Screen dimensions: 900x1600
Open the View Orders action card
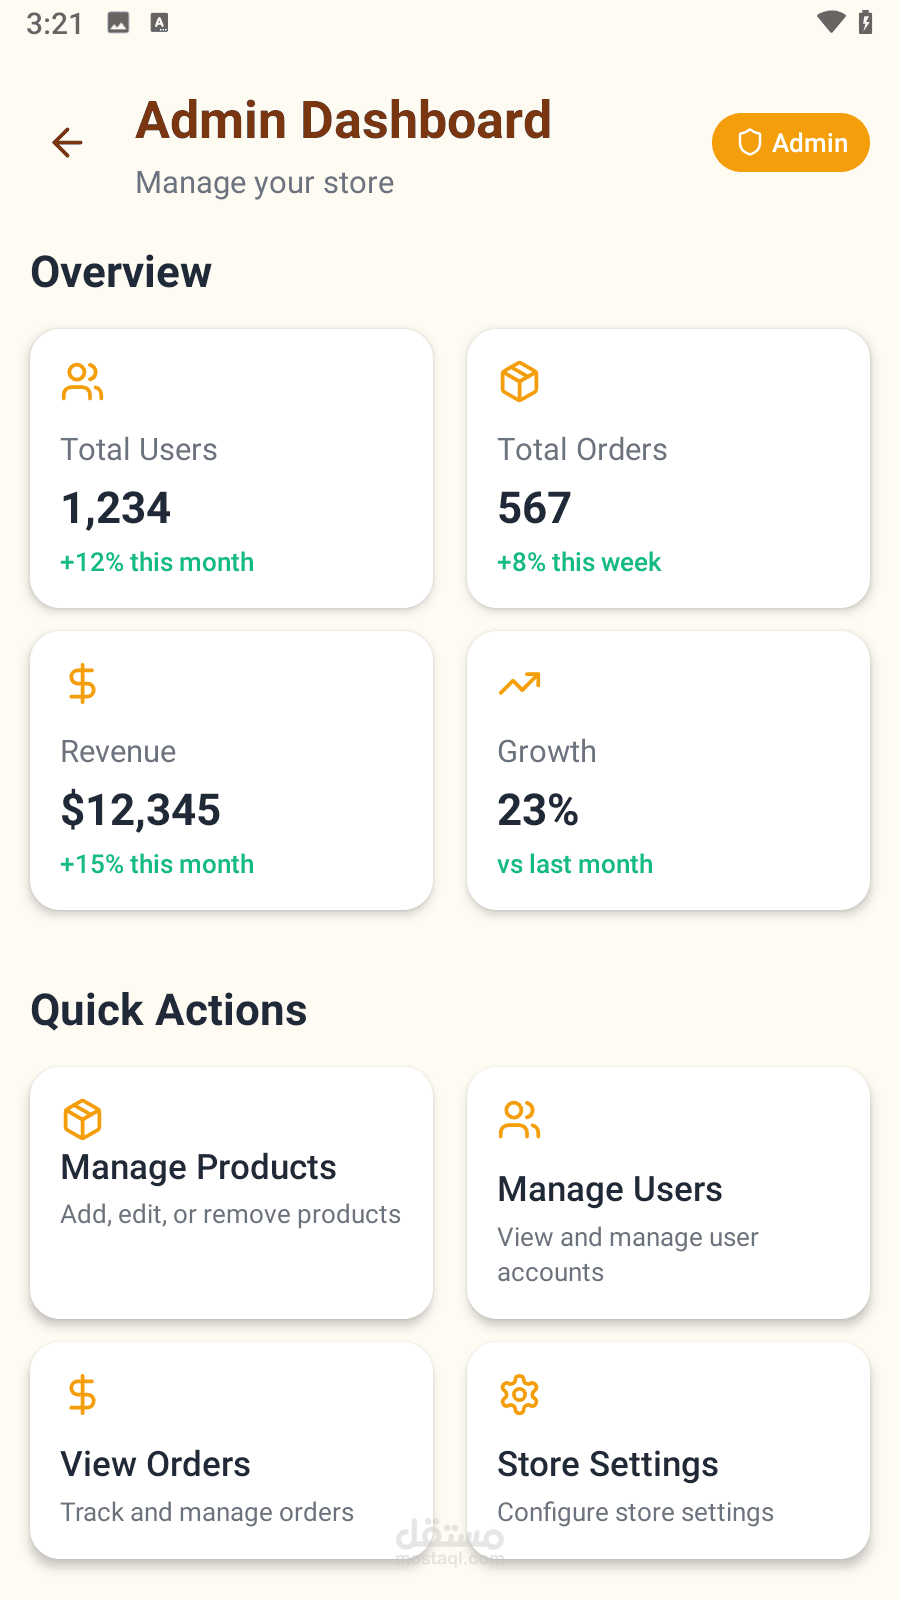(x=231, y=1450)
